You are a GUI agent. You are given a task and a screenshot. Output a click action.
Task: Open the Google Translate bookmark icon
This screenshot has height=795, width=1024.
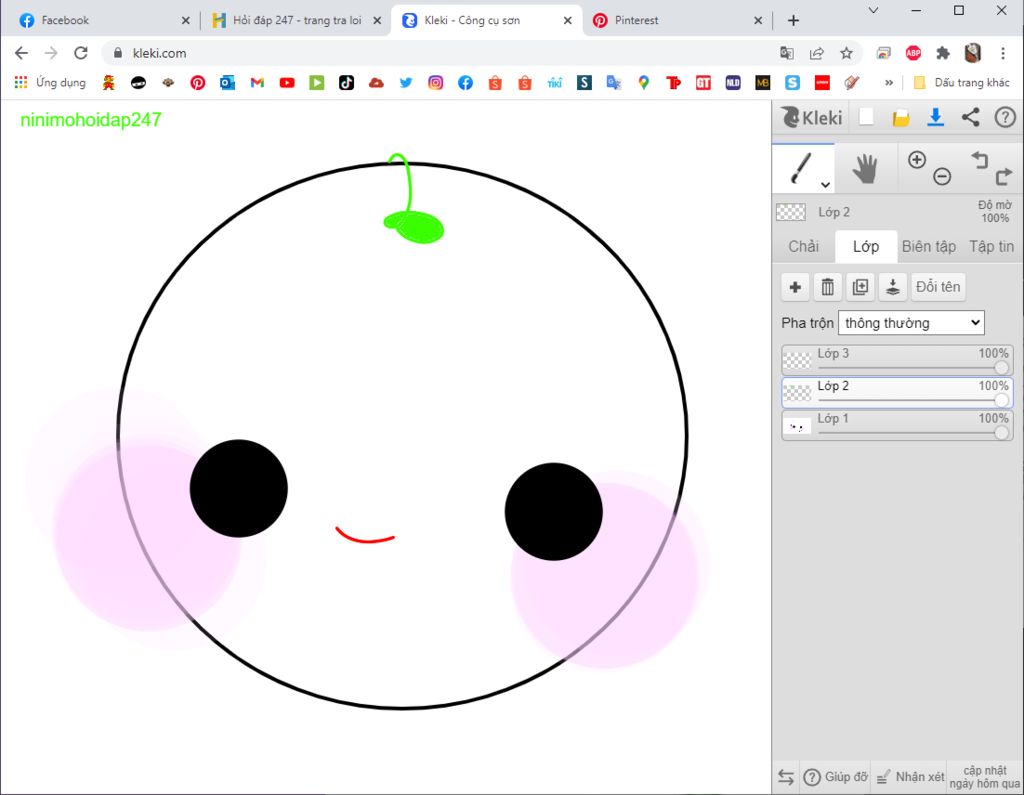coord(614,82)
